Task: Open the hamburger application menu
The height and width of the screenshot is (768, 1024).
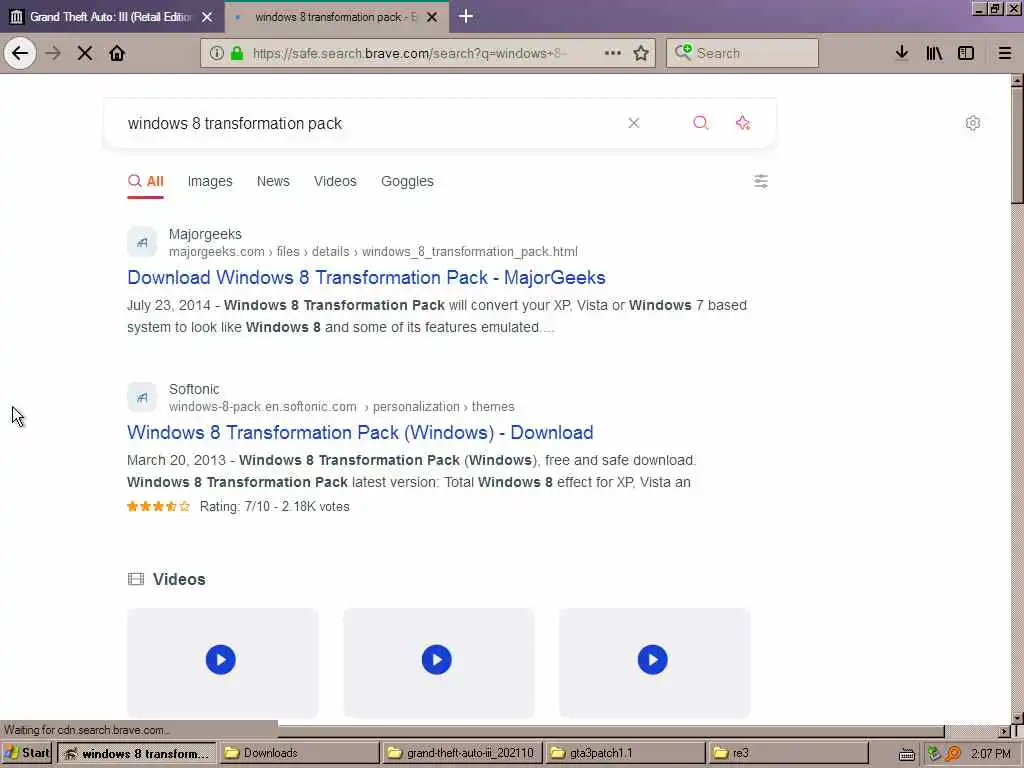Action: [1005, 53]
